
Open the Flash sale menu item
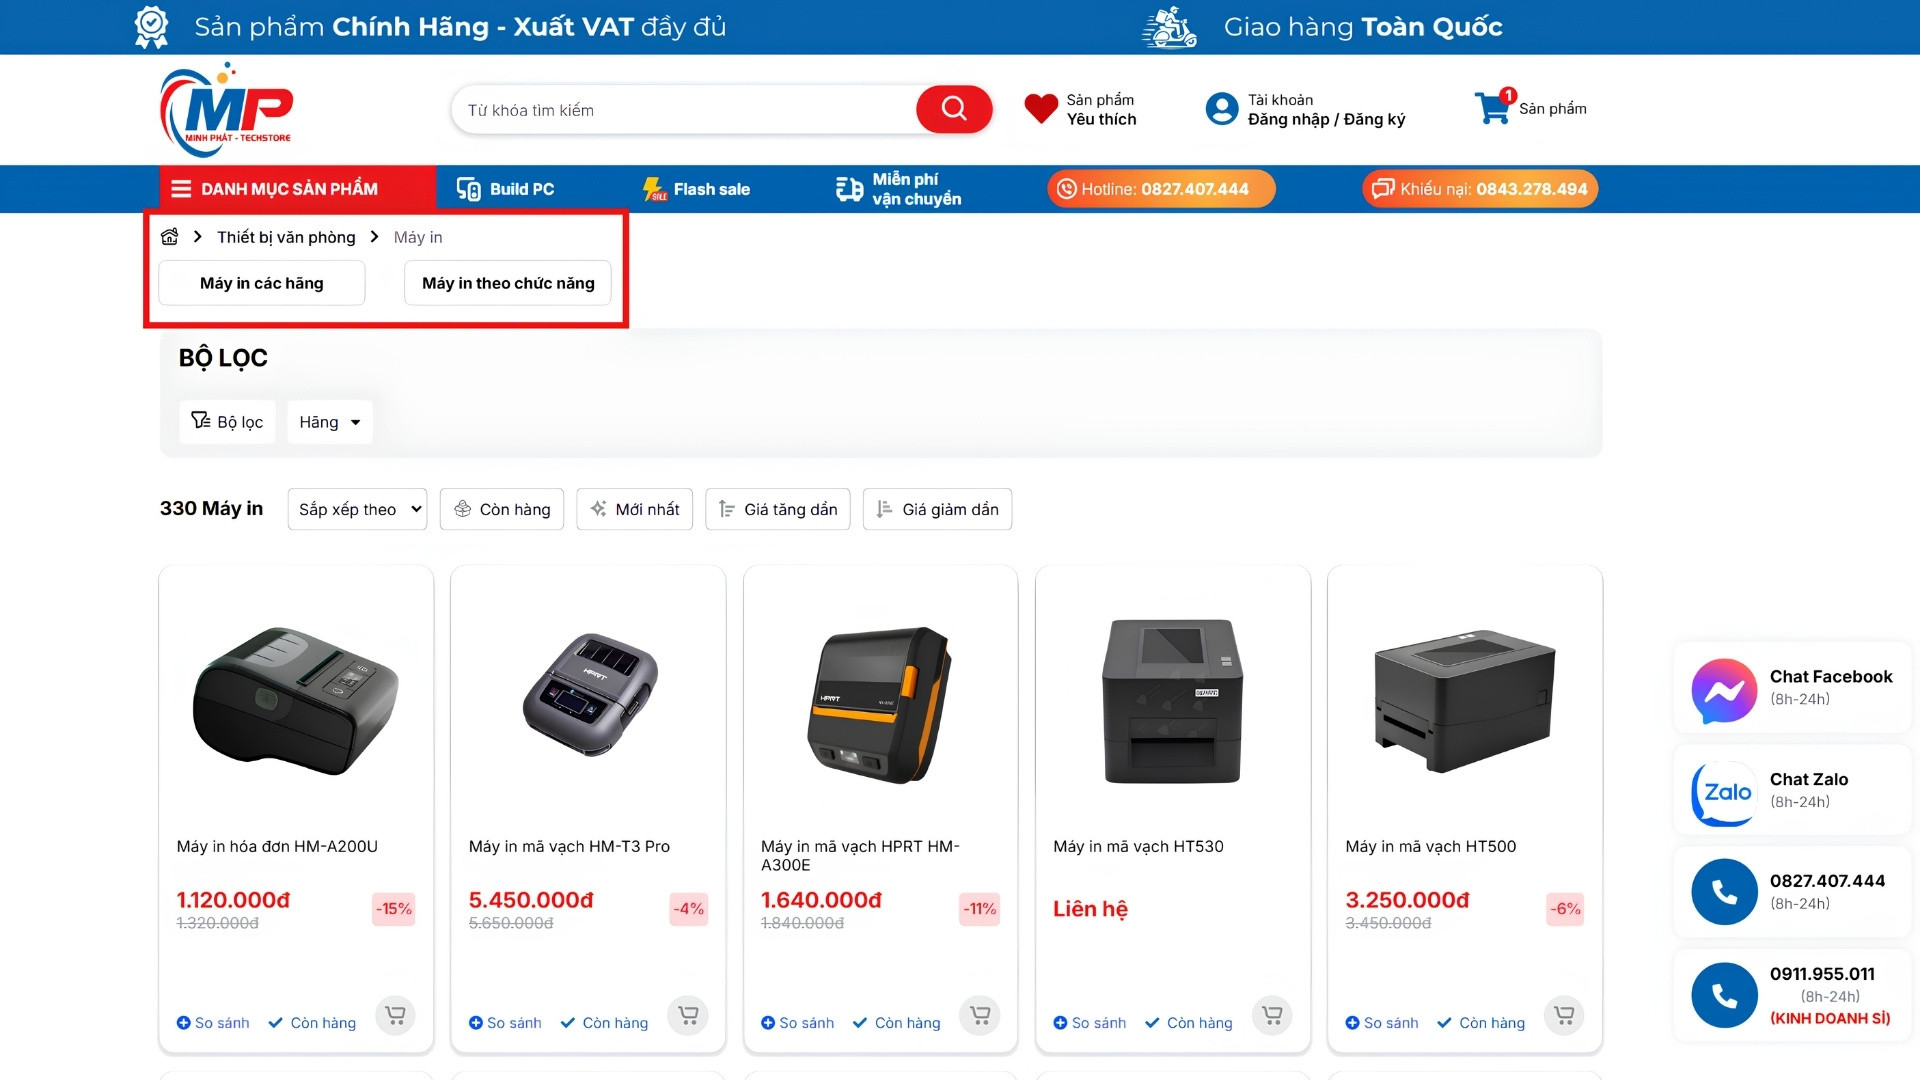pyautogui.click(x=696, y=189)
